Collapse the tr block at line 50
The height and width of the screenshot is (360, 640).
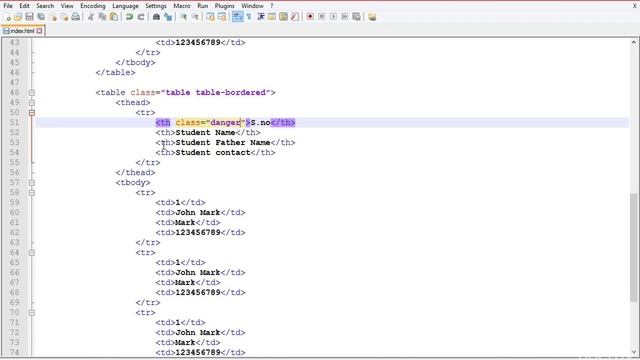click(x=32, y=113)
